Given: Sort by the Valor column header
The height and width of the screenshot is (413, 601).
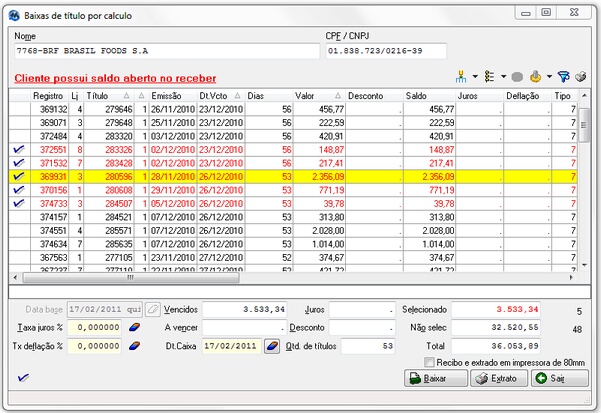Looking at the screenshot, I should point(319,96).
